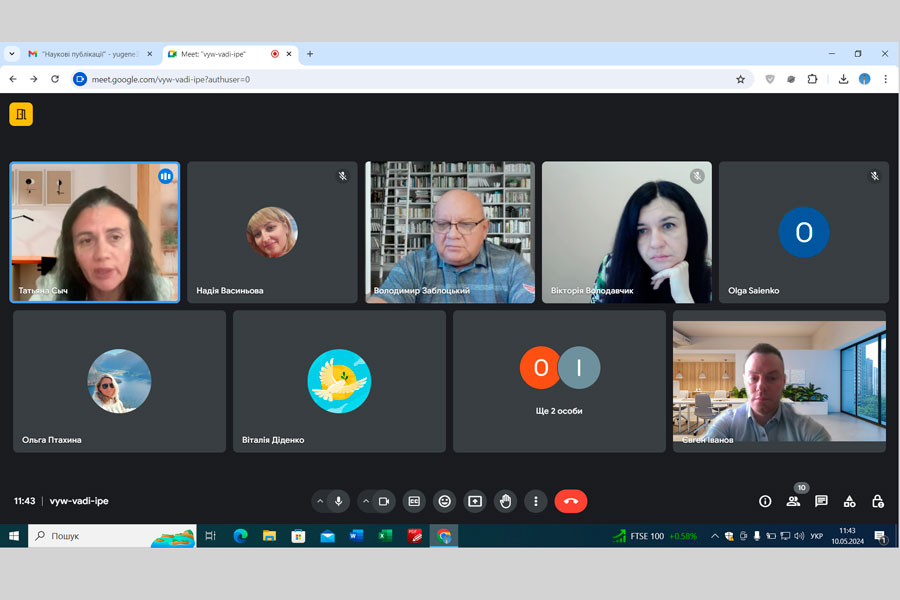The width and height of the screenshot is (900, 600).
Task: Open File Explorer from taskbar
Action: coord(269,536)
